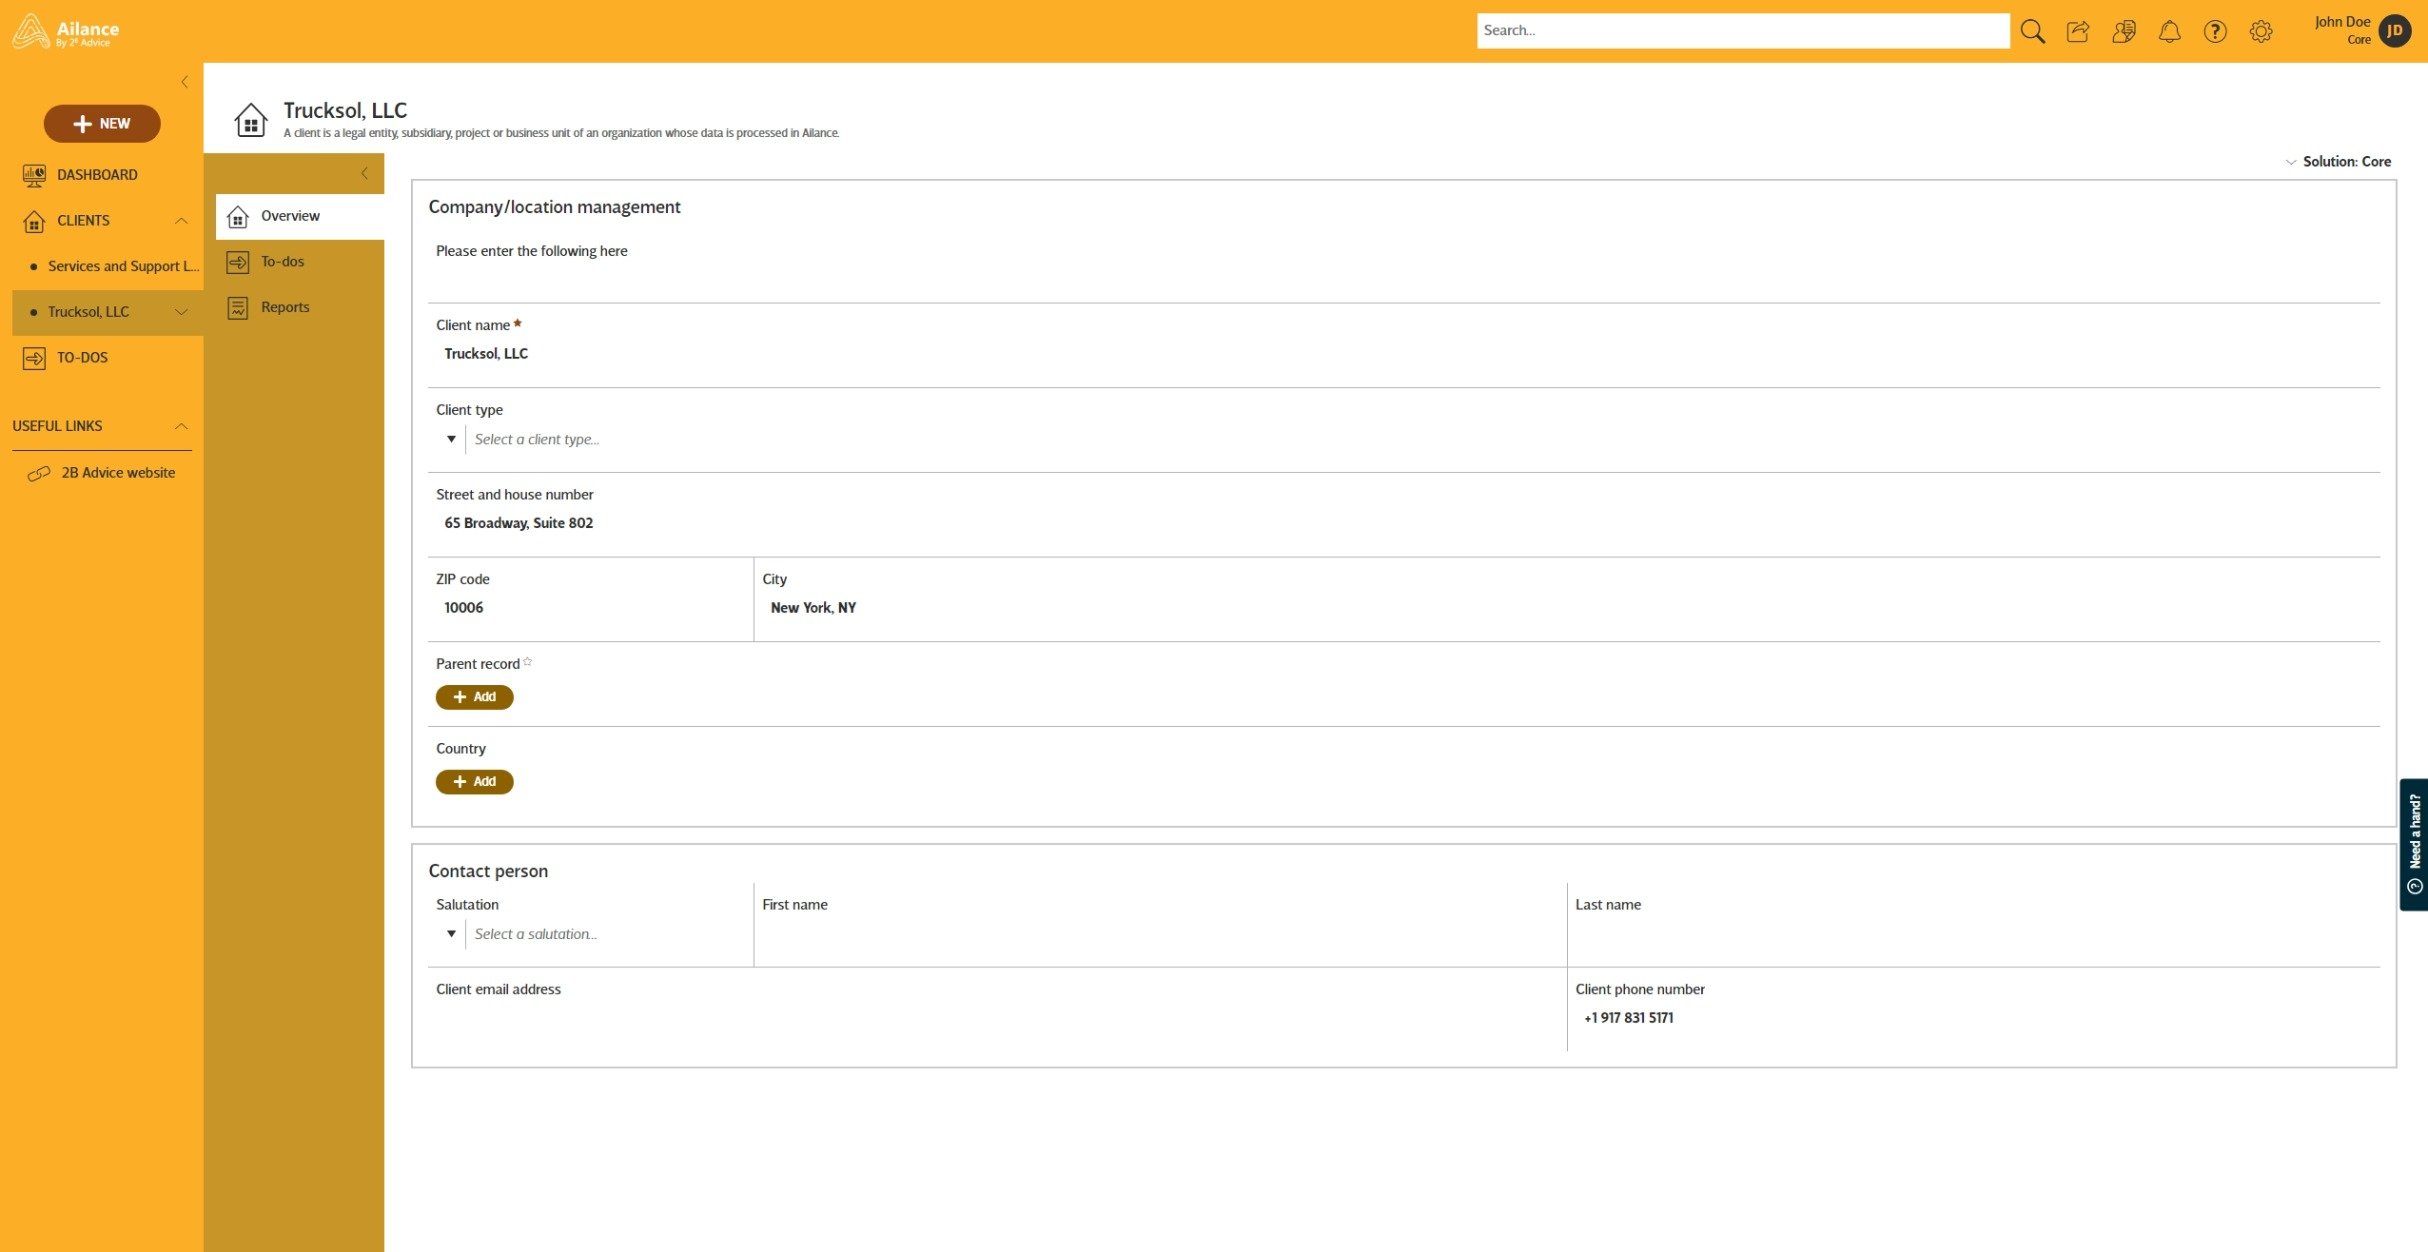
Task: Click the Ailance logo
Action: [x=66, y=31]
